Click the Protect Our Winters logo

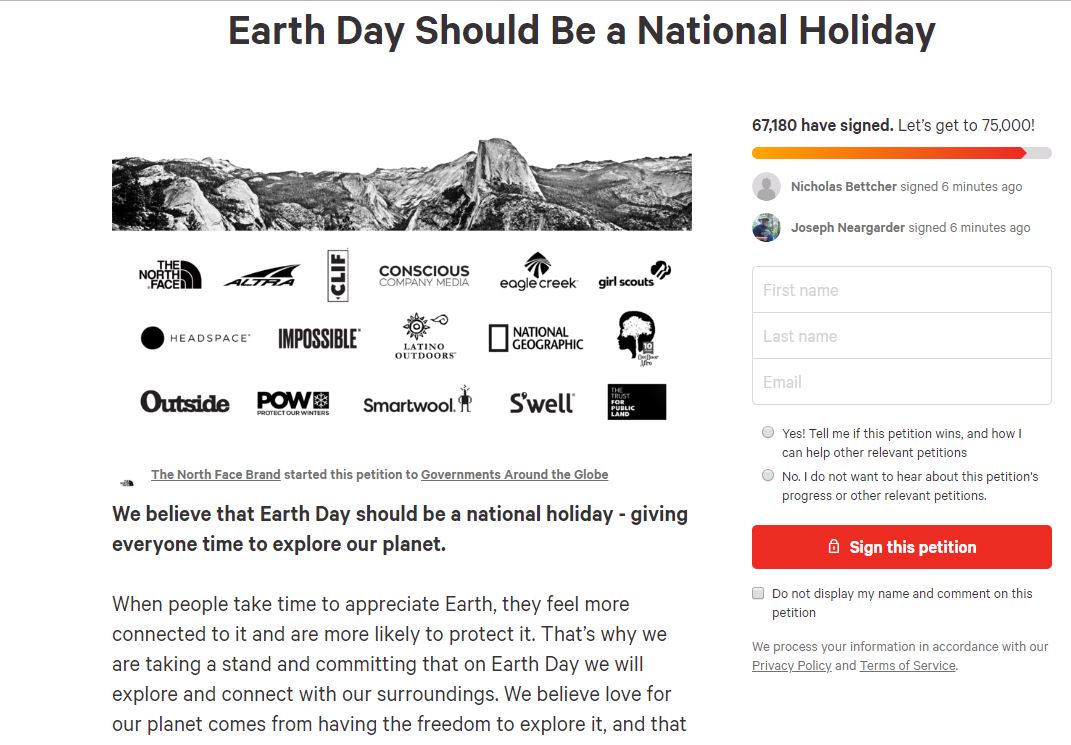click(293, 402)
